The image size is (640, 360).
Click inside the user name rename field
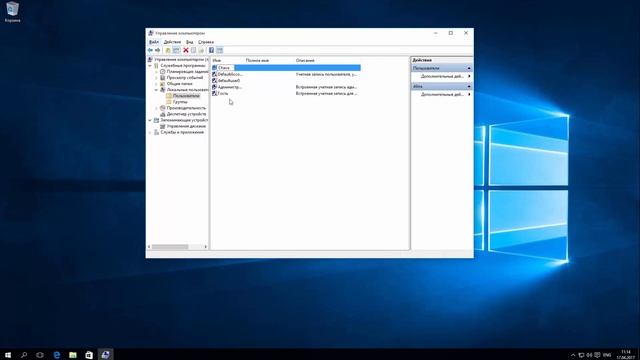click(225, 68)
